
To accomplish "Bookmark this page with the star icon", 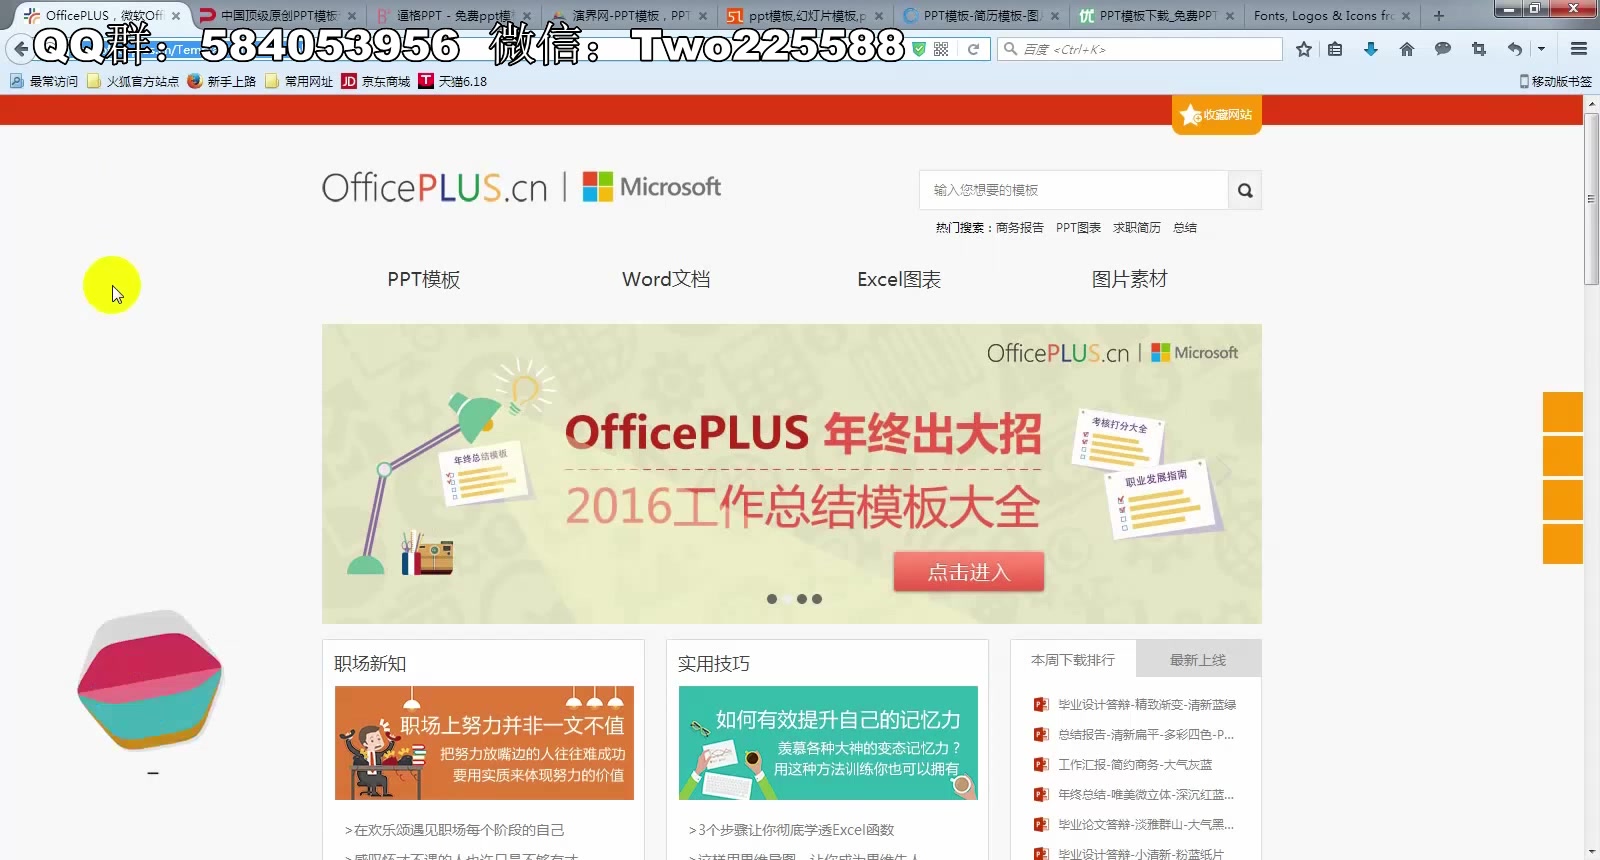I will pos(1304,49).
